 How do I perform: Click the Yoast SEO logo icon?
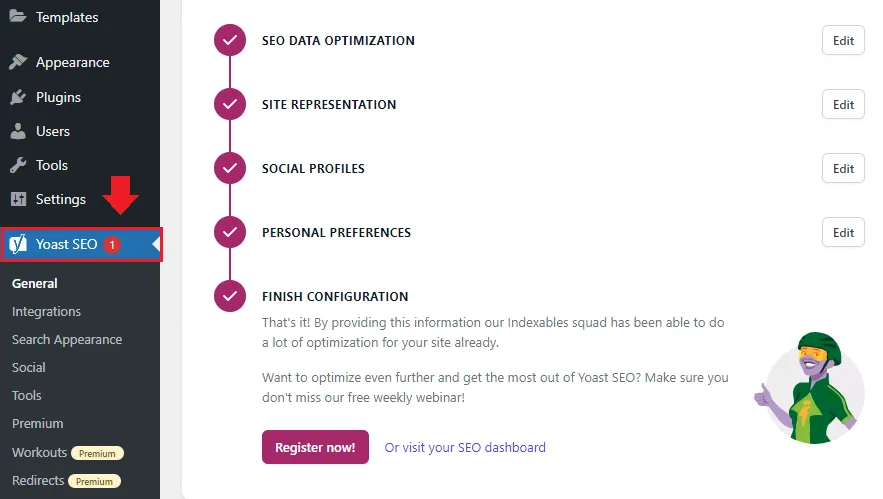click(18, 245)
